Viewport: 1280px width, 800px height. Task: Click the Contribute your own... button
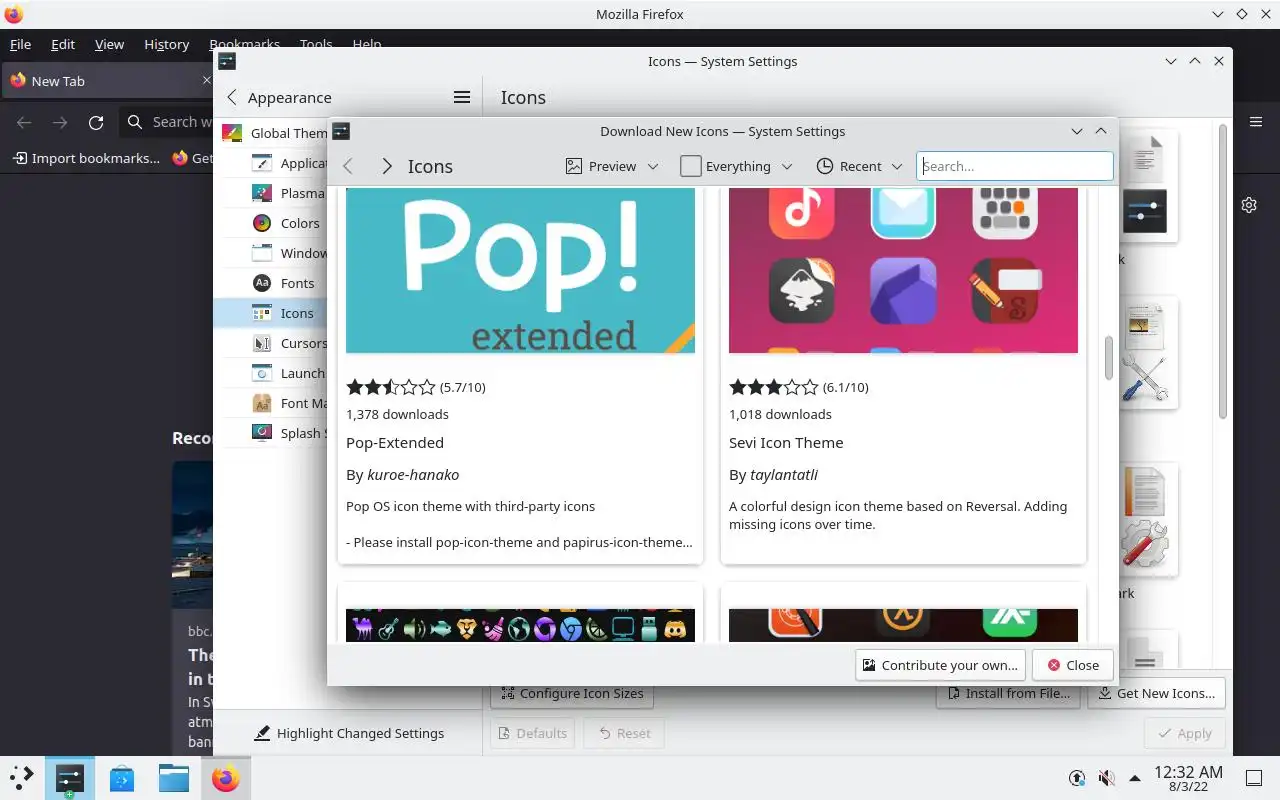point(940,665)
